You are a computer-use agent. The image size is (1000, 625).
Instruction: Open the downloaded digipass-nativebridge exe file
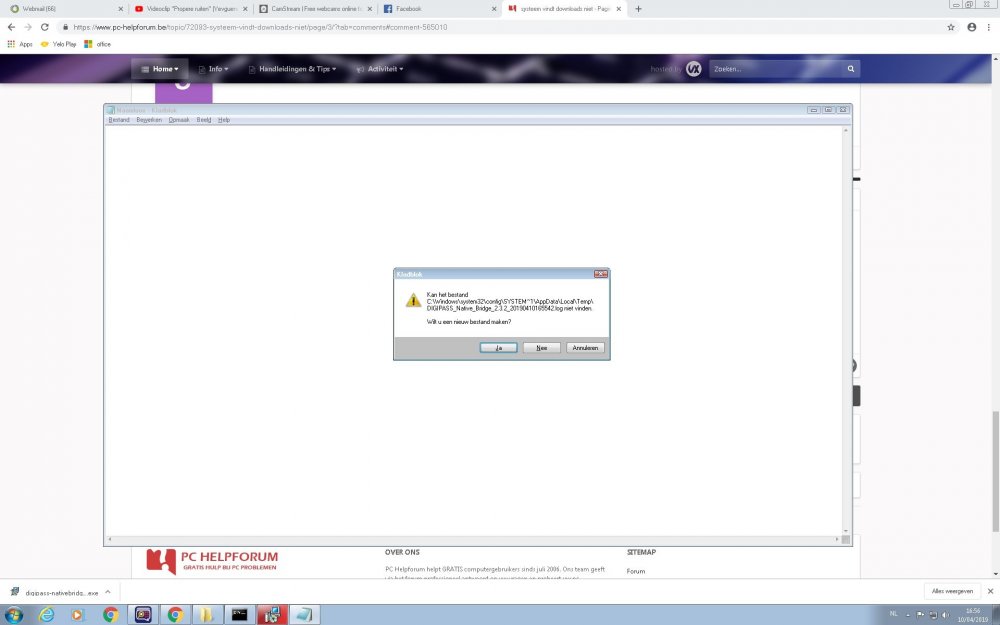pyautogui.click(x=55, y=592)
